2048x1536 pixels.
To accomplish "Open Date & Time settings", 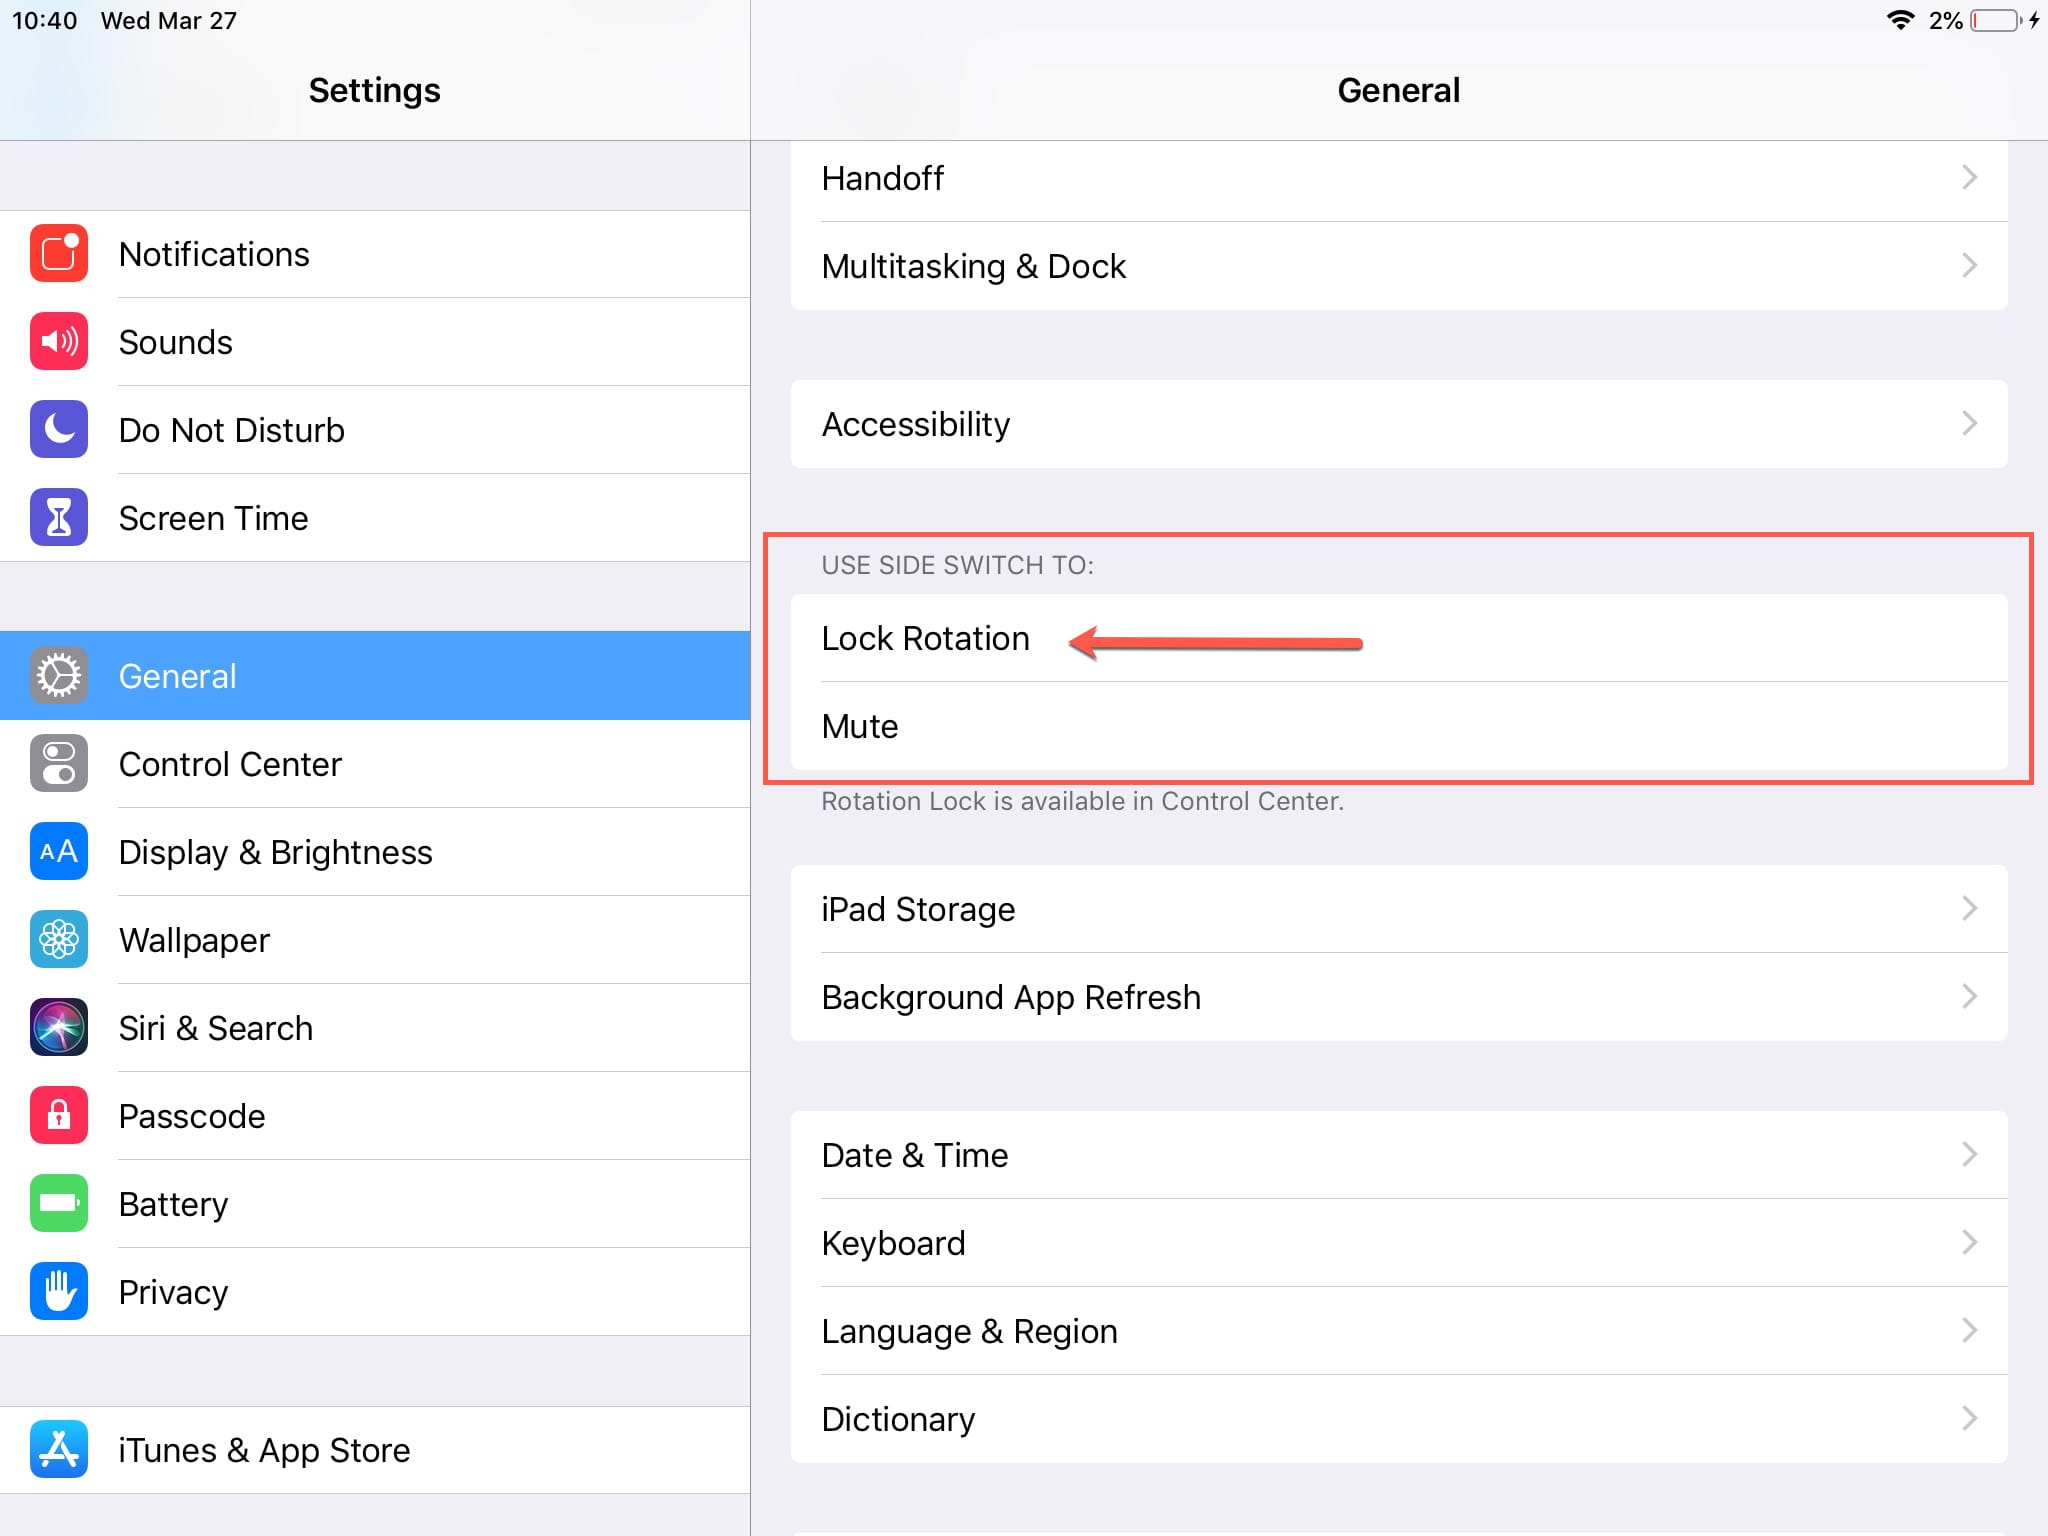I will coord(1397,1154).
